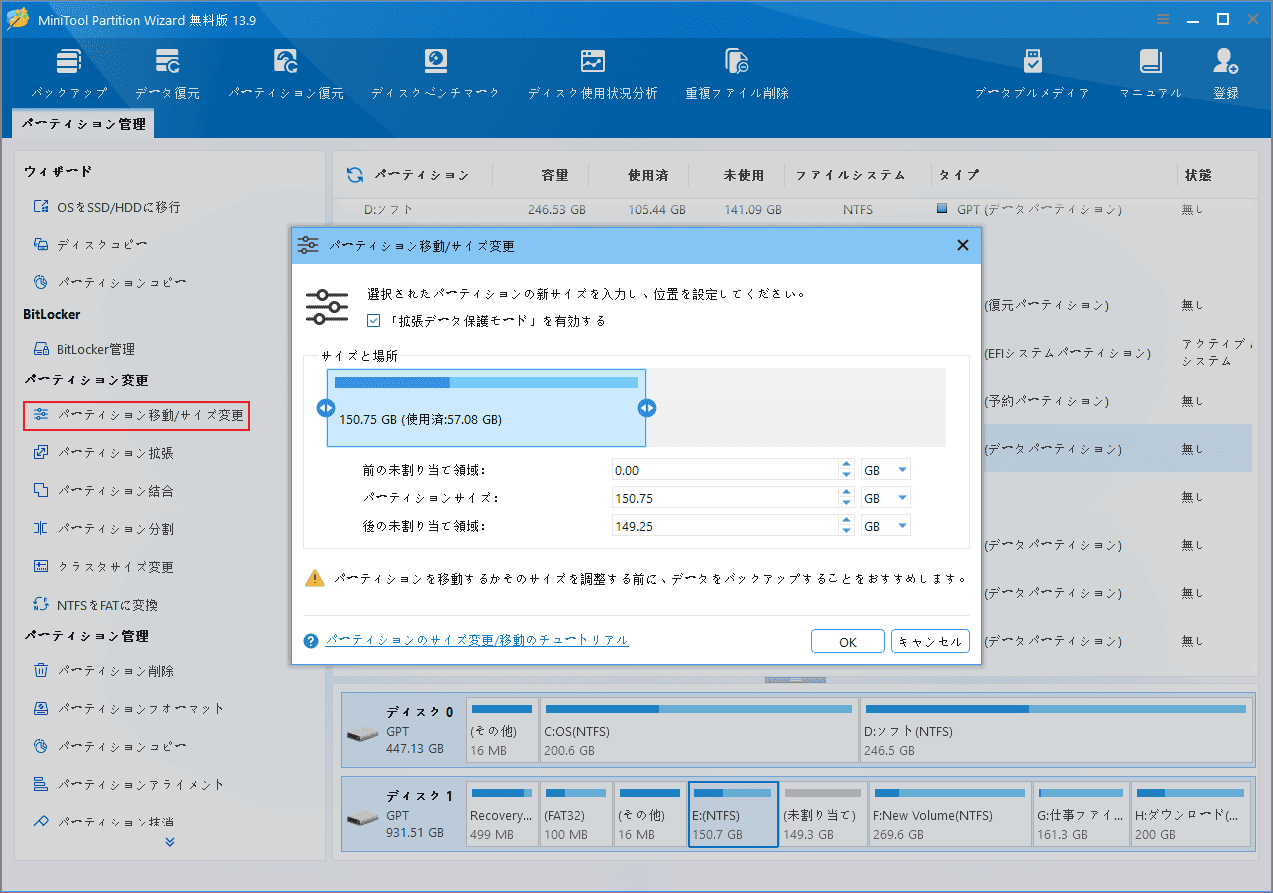Viewport: 1273px width, 893px height.
Task: Select the Recovery 499 MB partition block
Action: click(x=502, y=815)
